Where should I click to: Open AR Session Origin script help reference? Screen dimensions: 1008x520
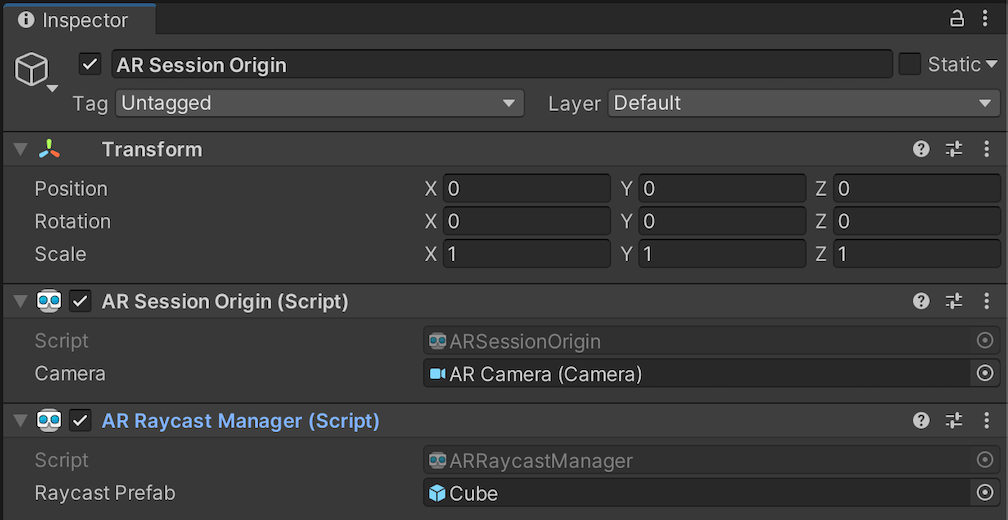click(921, 301)
